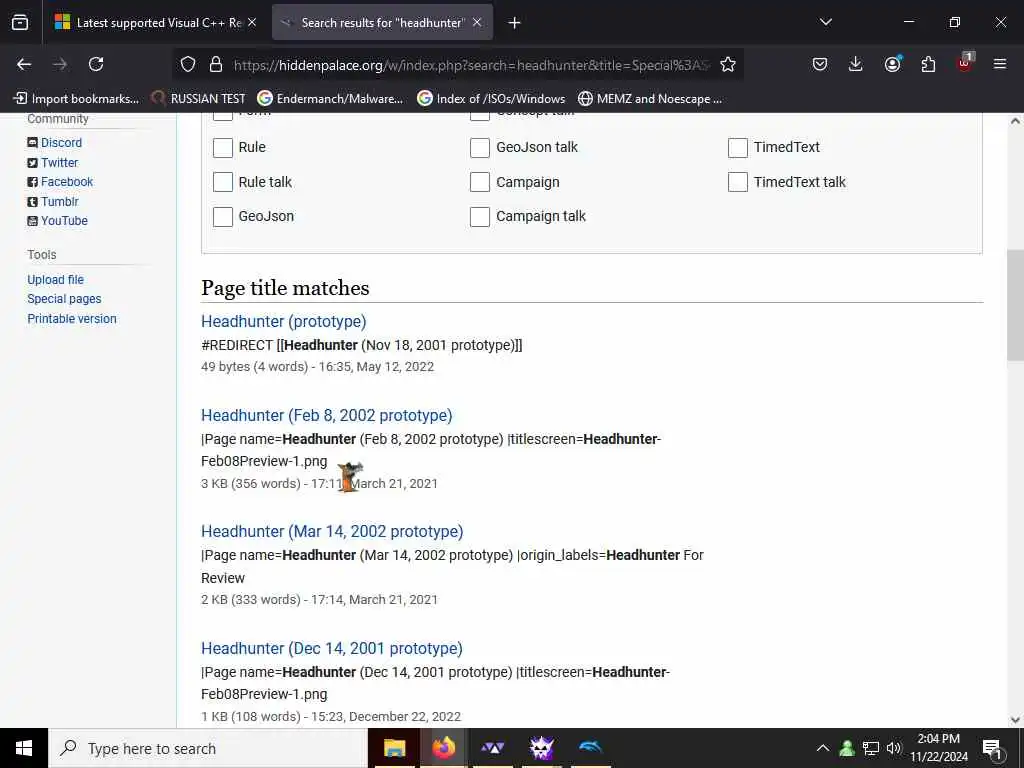Switch to the Latest supported Visual C++ tab
The image size is (1024, 768).
155,23
